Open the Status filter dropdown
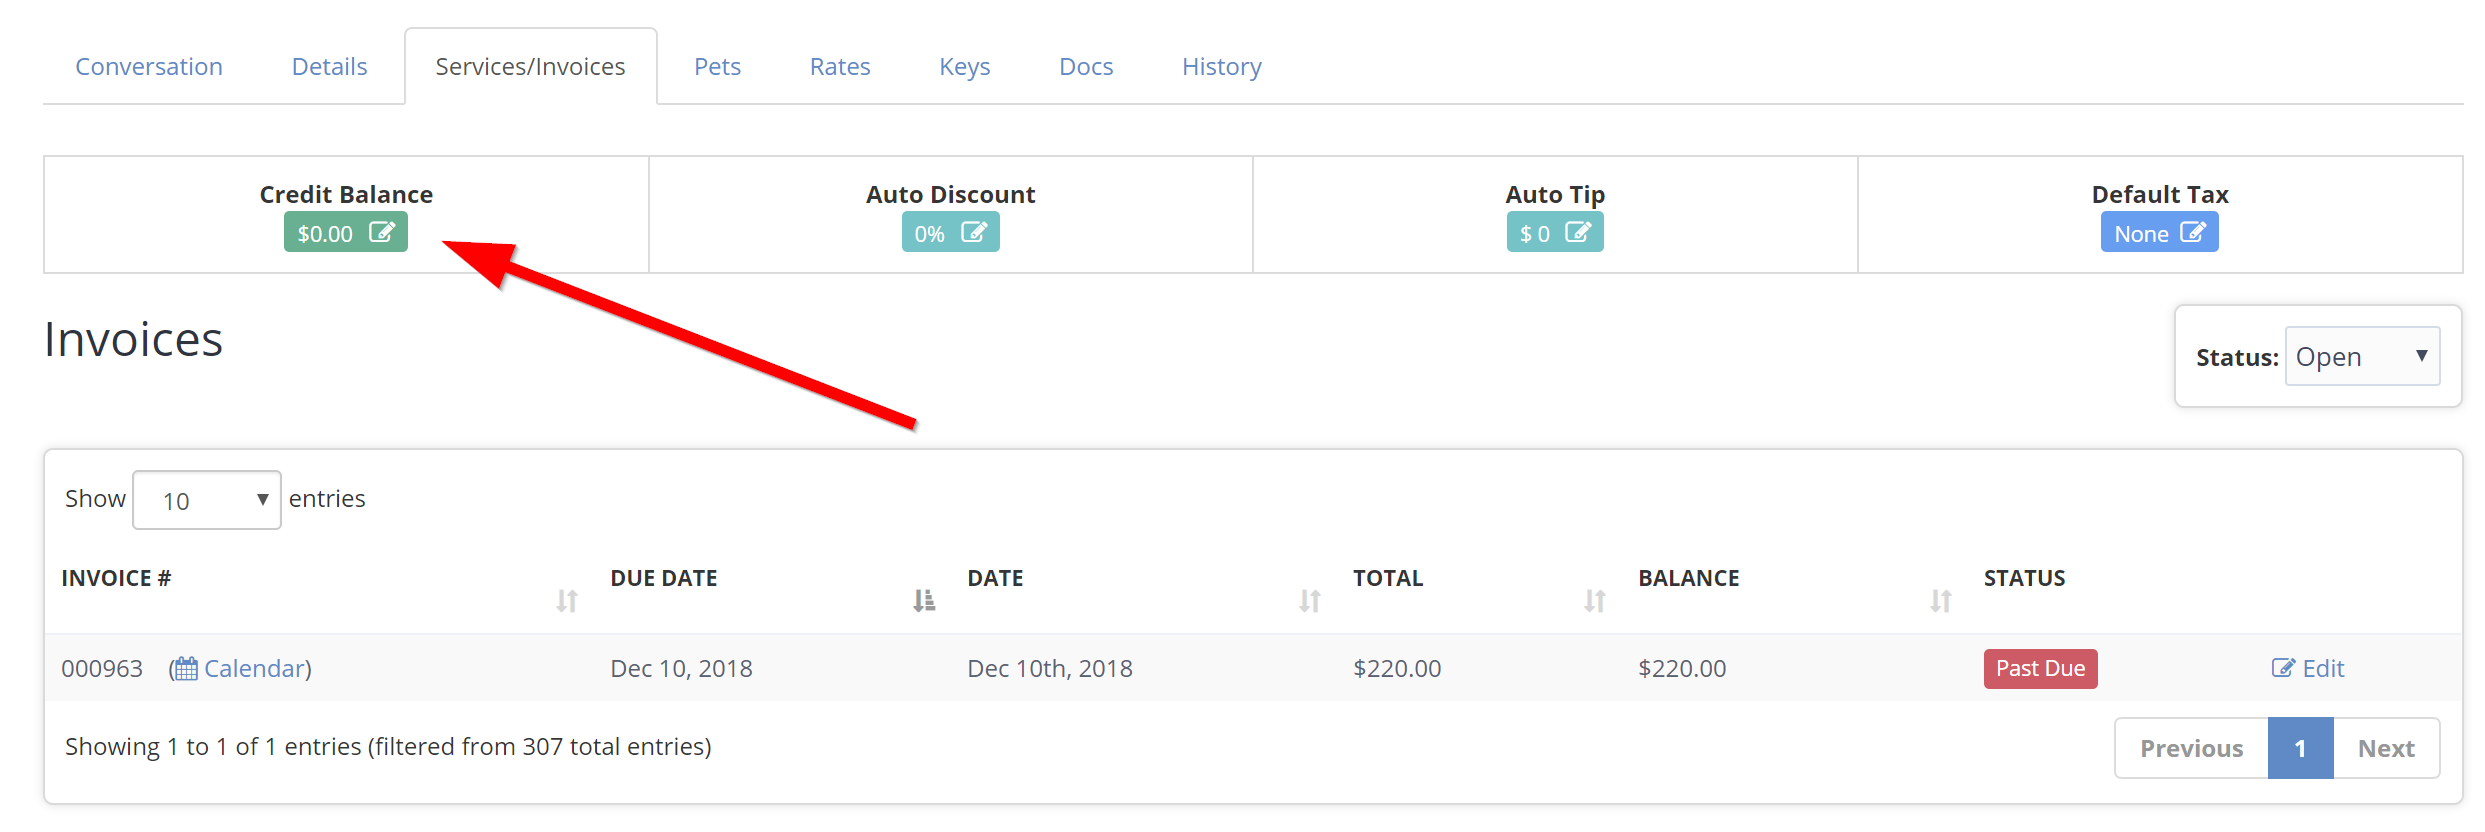This screenshot has width=2485, height=832. click(2362, 356)
